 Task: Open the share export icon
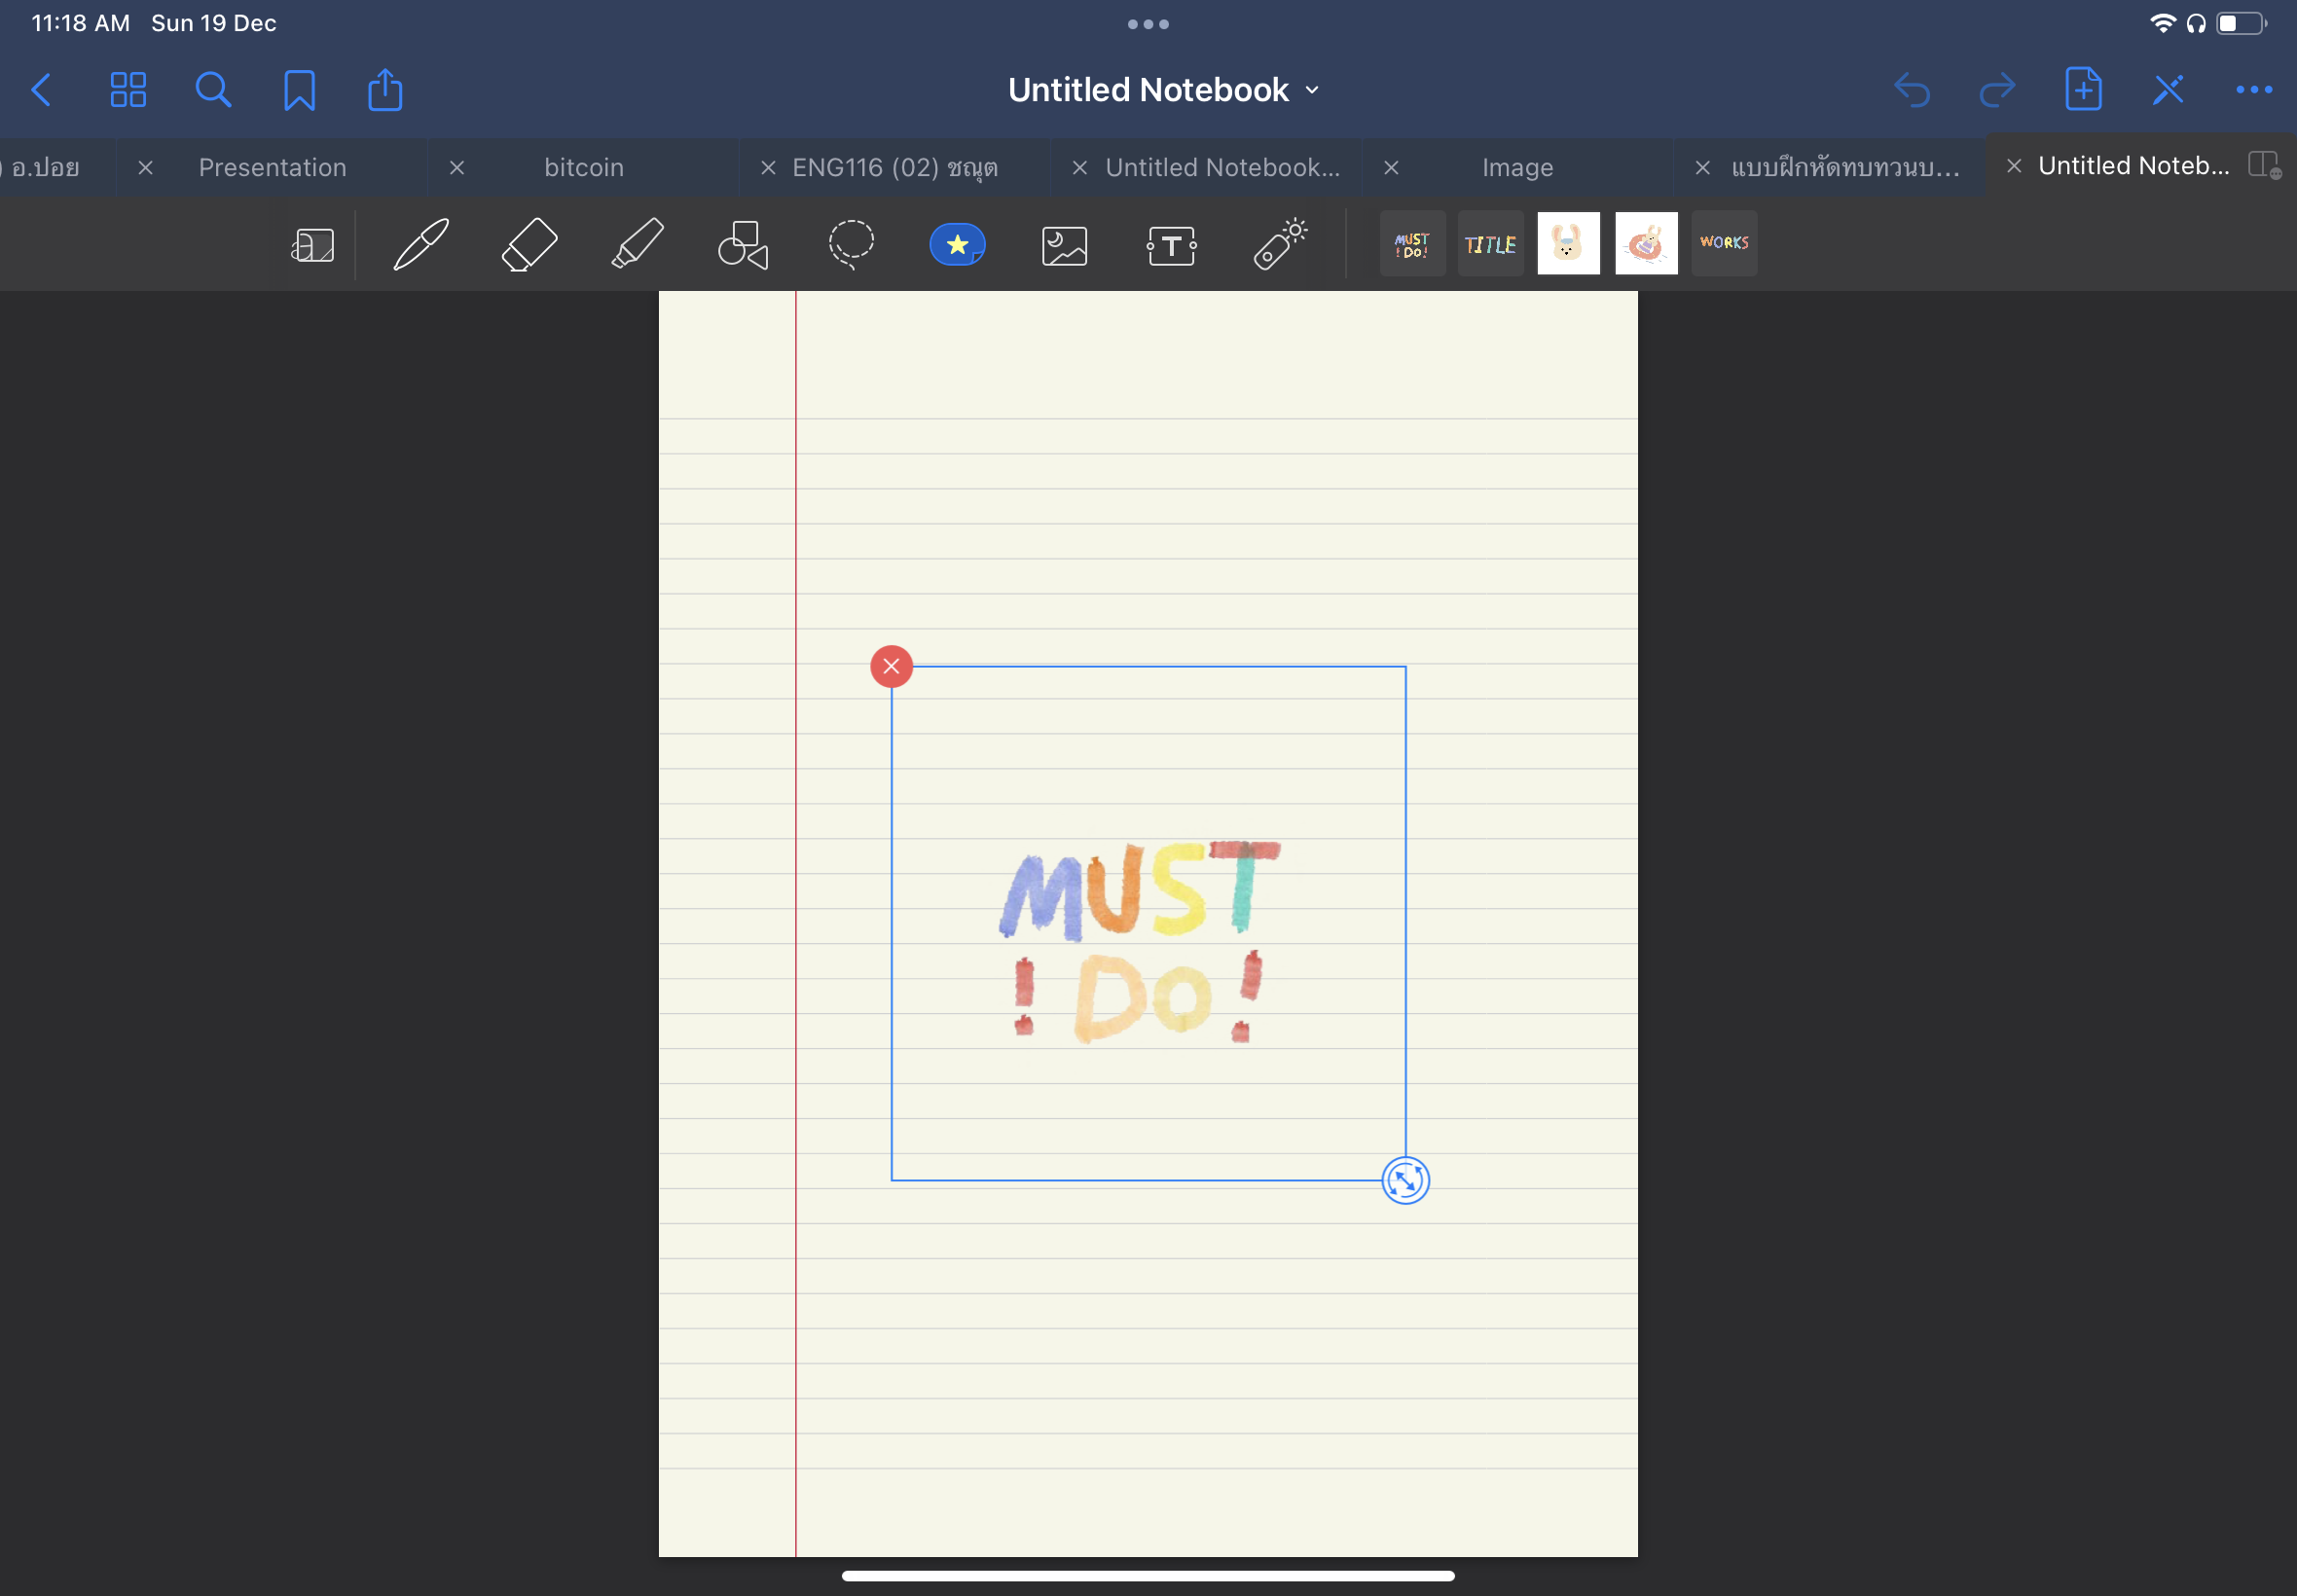point(385,90)
